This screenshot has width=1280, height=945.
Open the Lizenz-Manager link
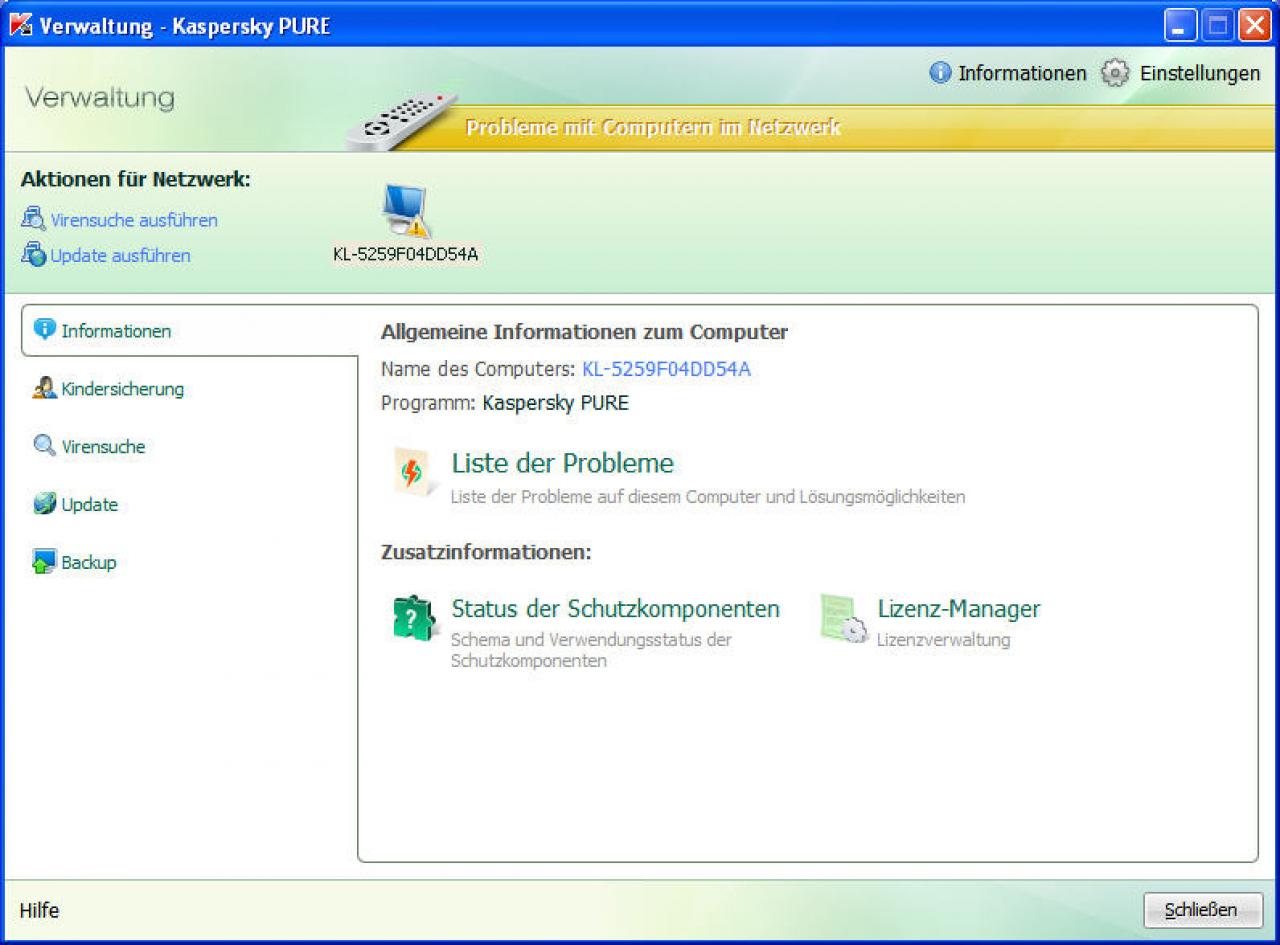click(958, 608)
